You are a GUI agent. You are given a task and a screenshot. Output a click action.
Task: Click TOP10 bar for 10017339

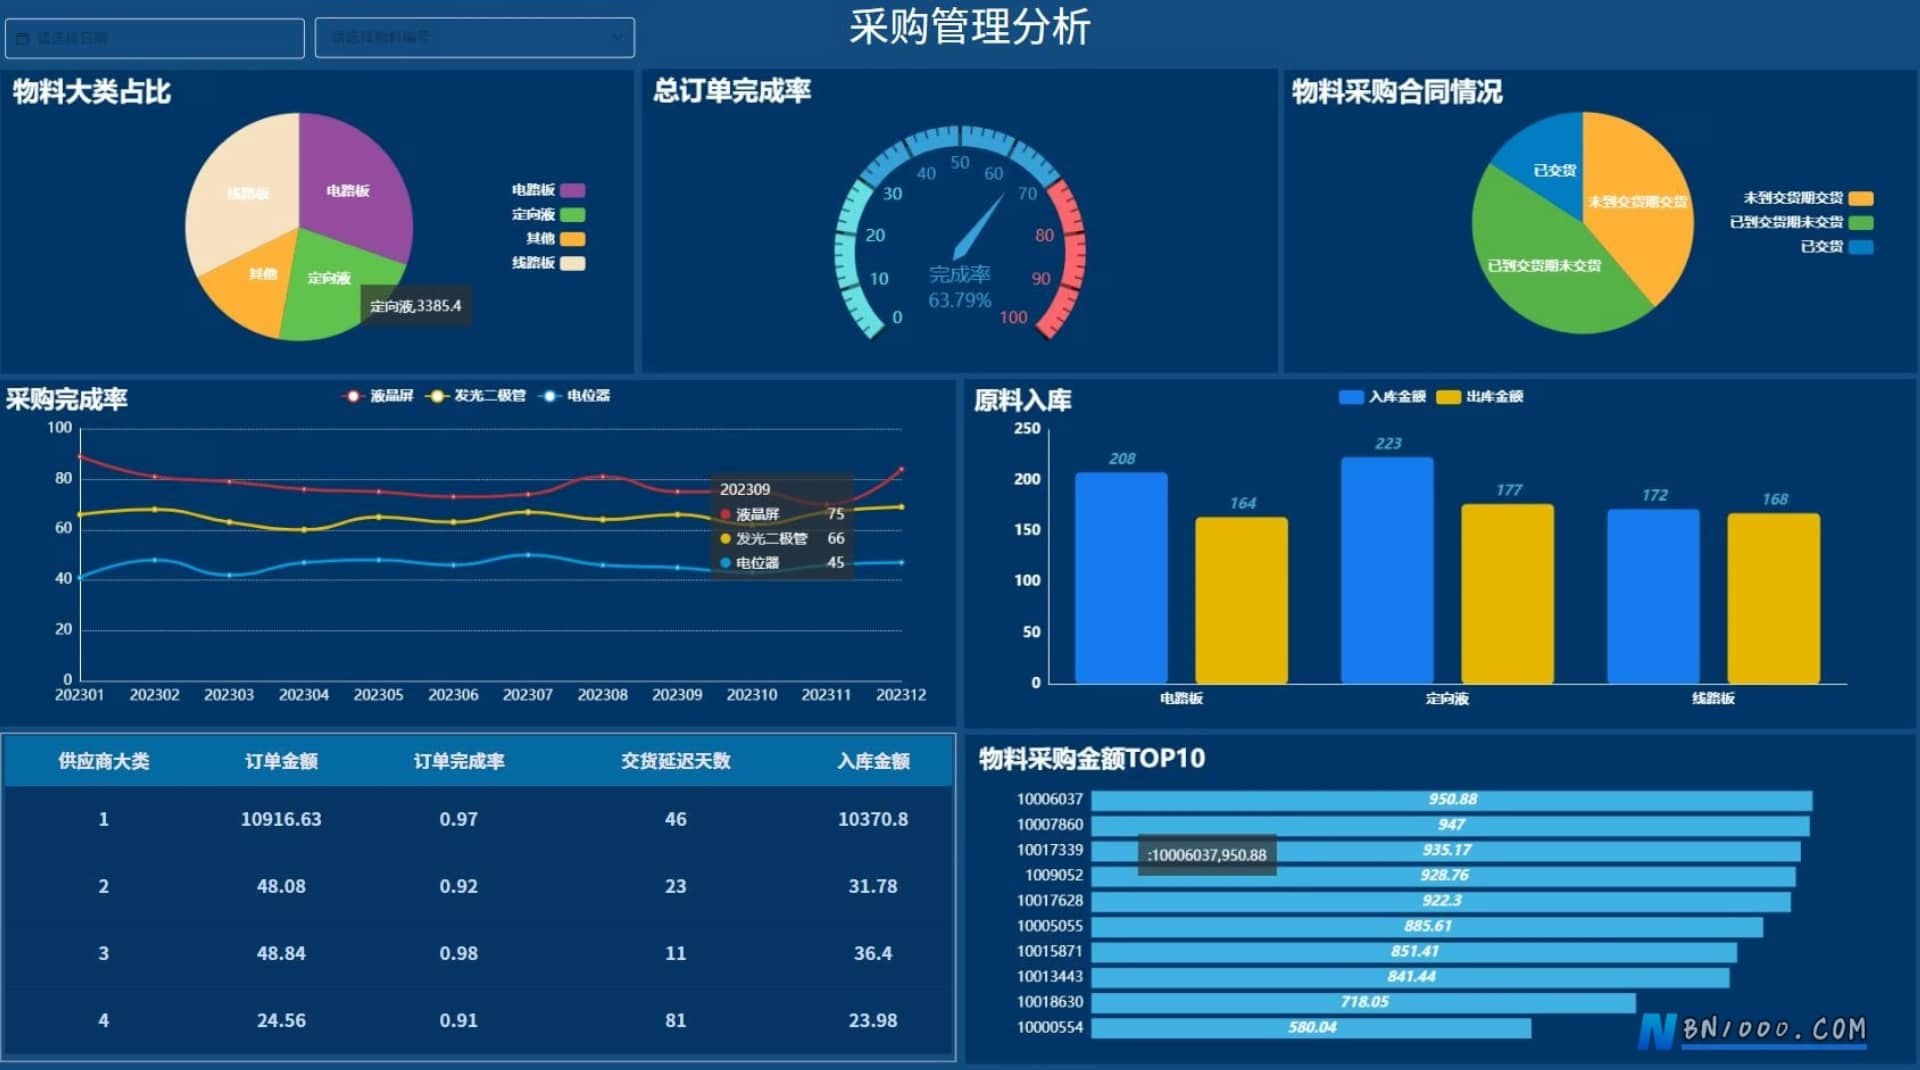point(1446,850)
